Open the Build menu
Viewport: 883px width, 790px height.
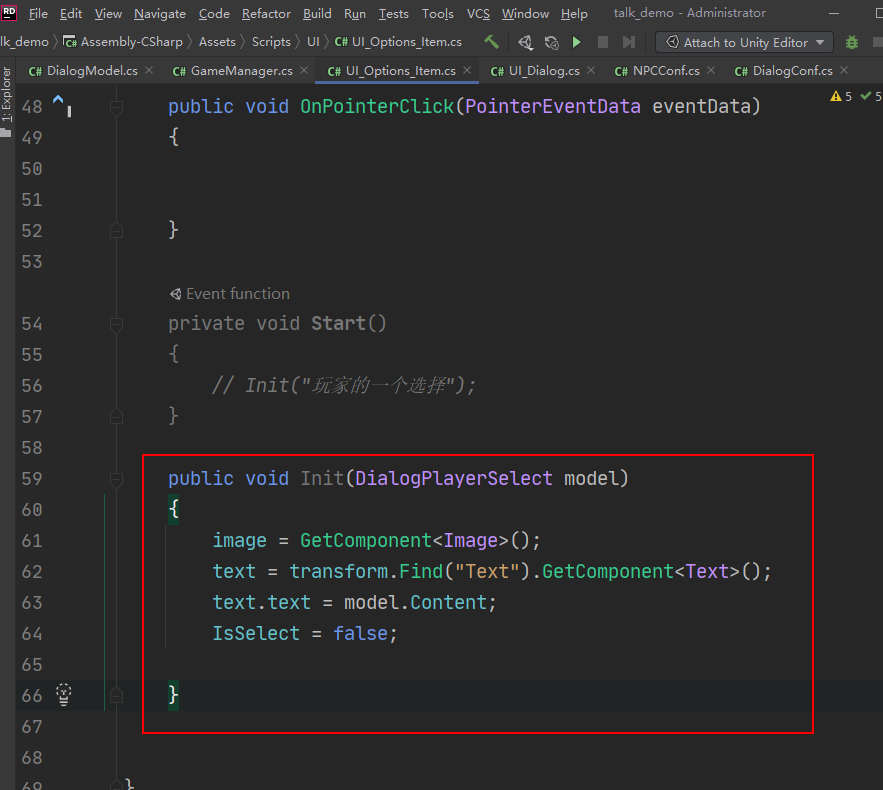click(317, 14)
